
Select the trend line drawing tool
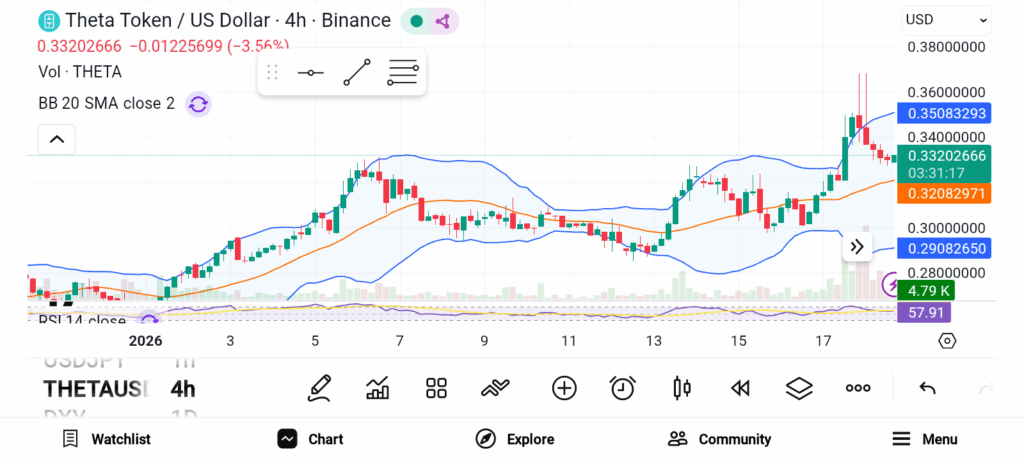tap(357, 73)
